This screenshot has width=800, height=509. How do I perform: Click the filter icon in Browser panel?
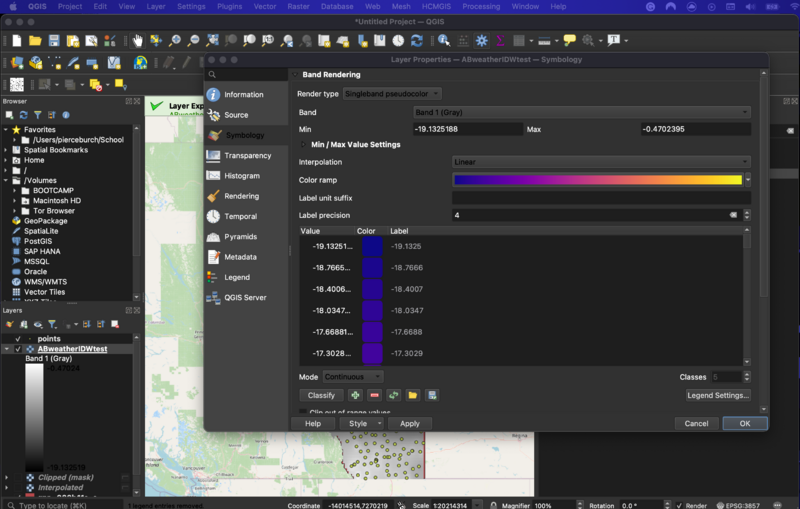(38, 115)
